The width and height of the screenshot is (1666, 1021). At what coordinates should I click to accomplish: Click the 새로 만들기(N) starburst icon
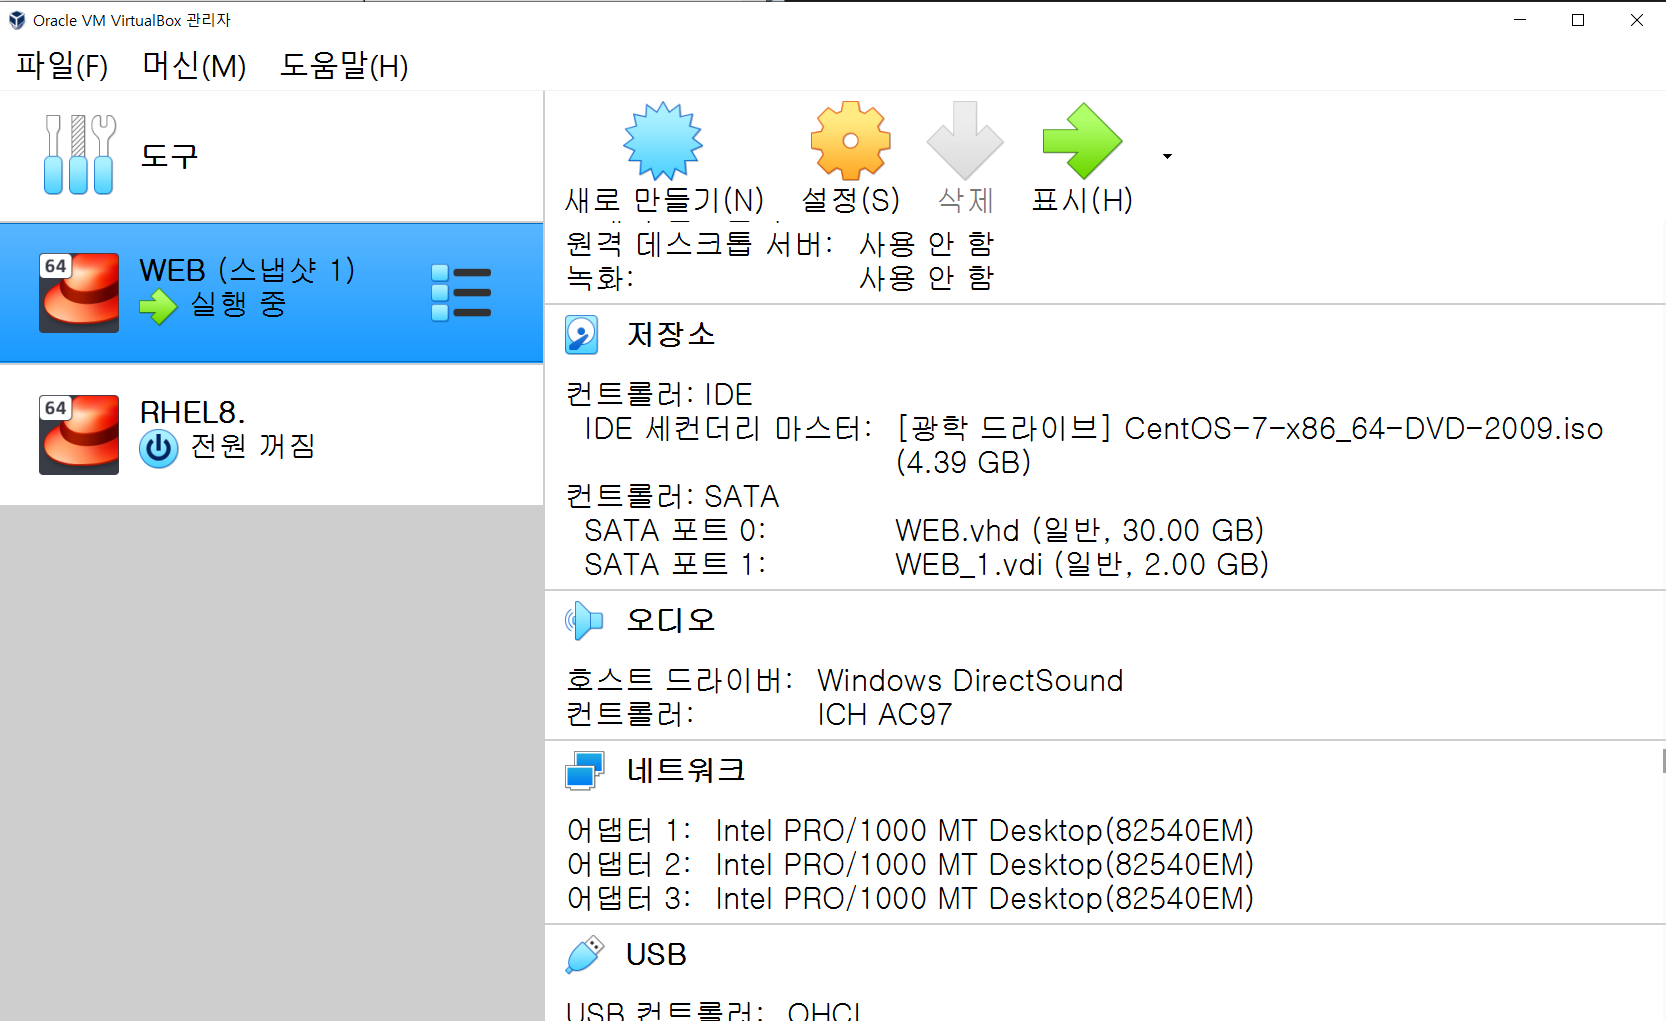pos(663,141)
